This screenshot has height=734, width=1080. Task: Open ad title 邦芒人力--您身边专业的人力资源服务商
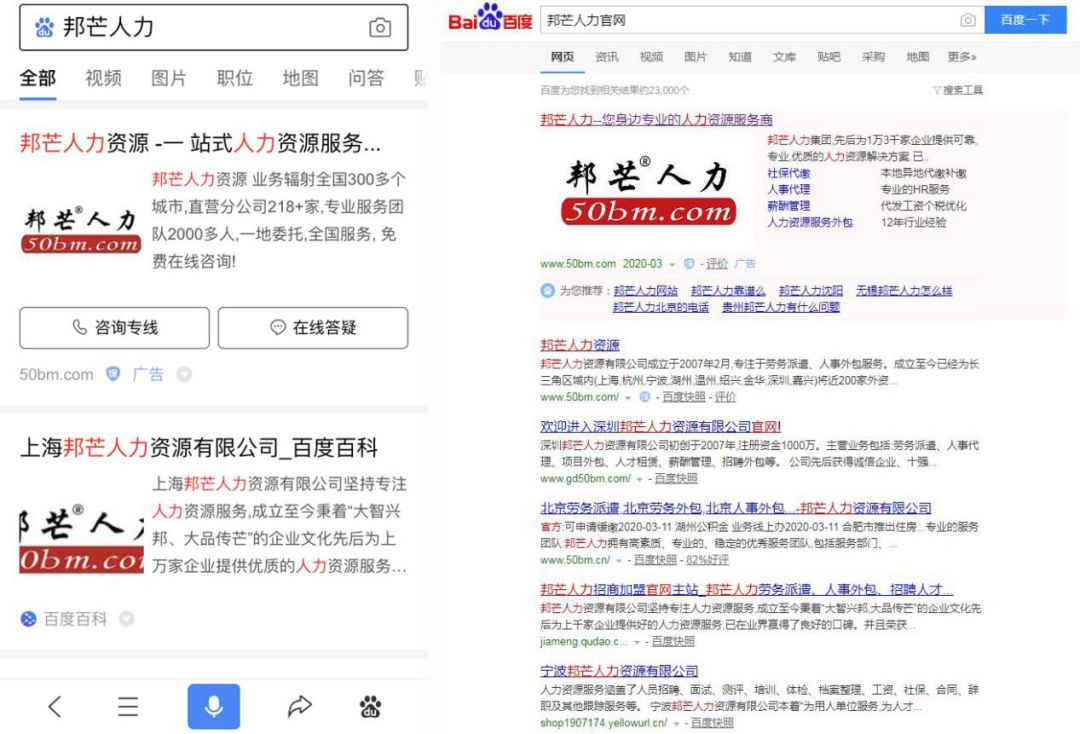(x=656, y=119)
